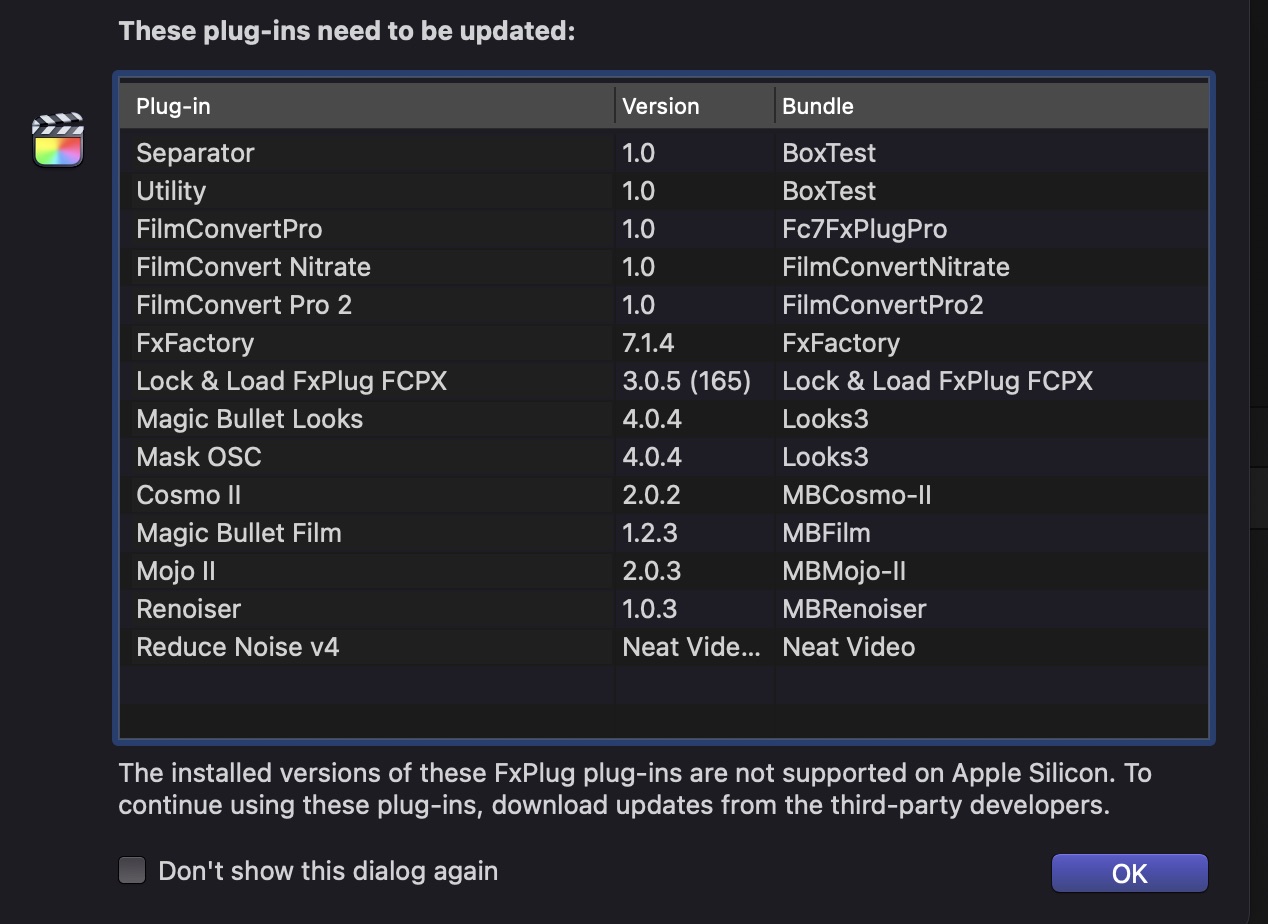Select the FxFactory plug-in row
This screenshot has width=1268, height=924.
(x=195, y=343)
